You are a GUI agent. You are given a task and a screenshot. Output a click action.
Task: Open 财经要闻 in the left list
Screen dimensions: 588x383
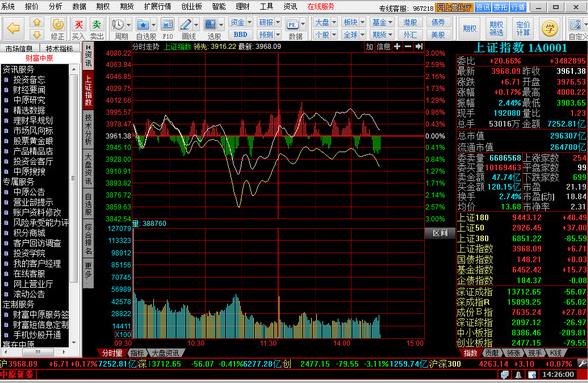29,90
